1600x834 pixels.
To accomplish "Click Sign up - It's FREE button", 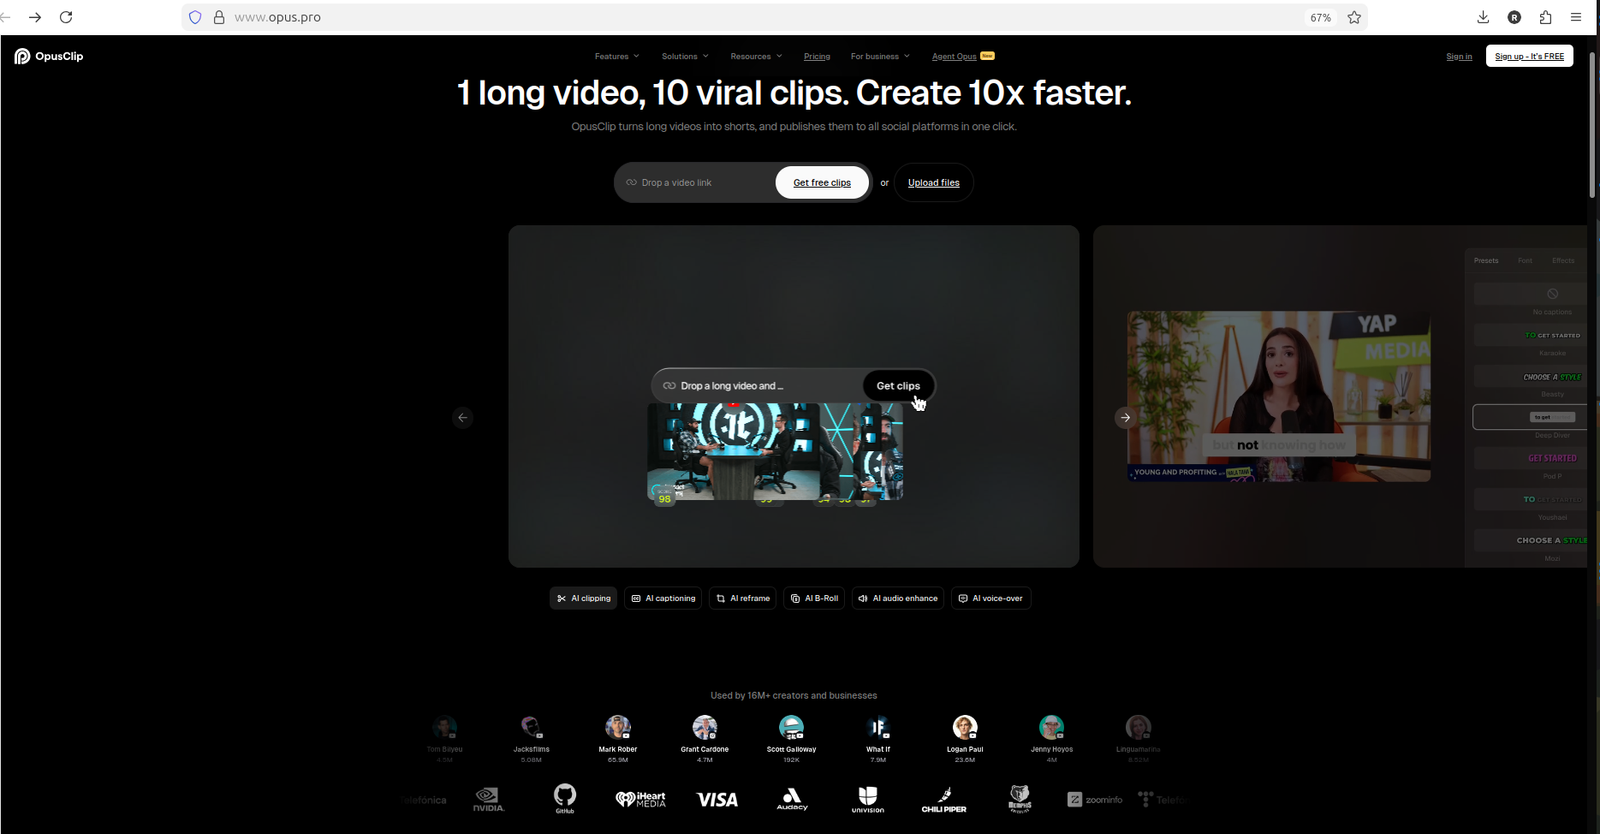I will 1529,56.
